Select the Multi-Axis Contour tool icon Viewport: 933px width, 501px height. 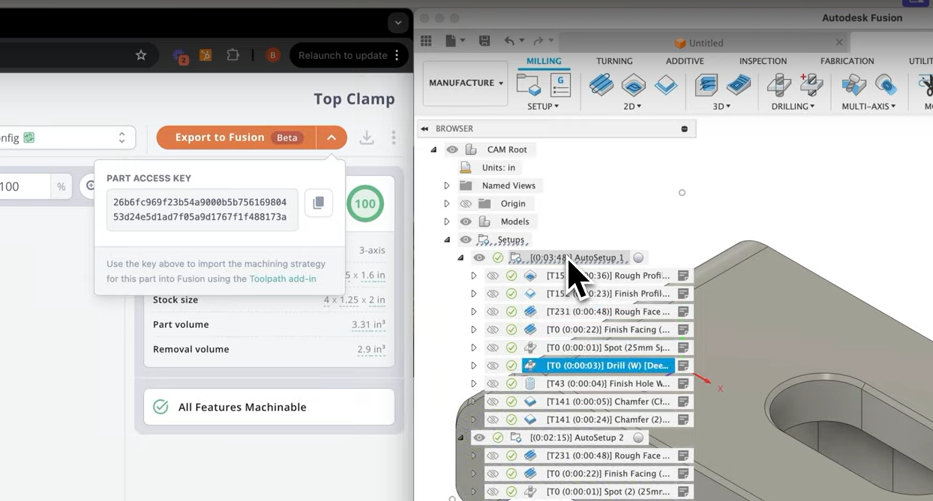[x=885, y=85]
